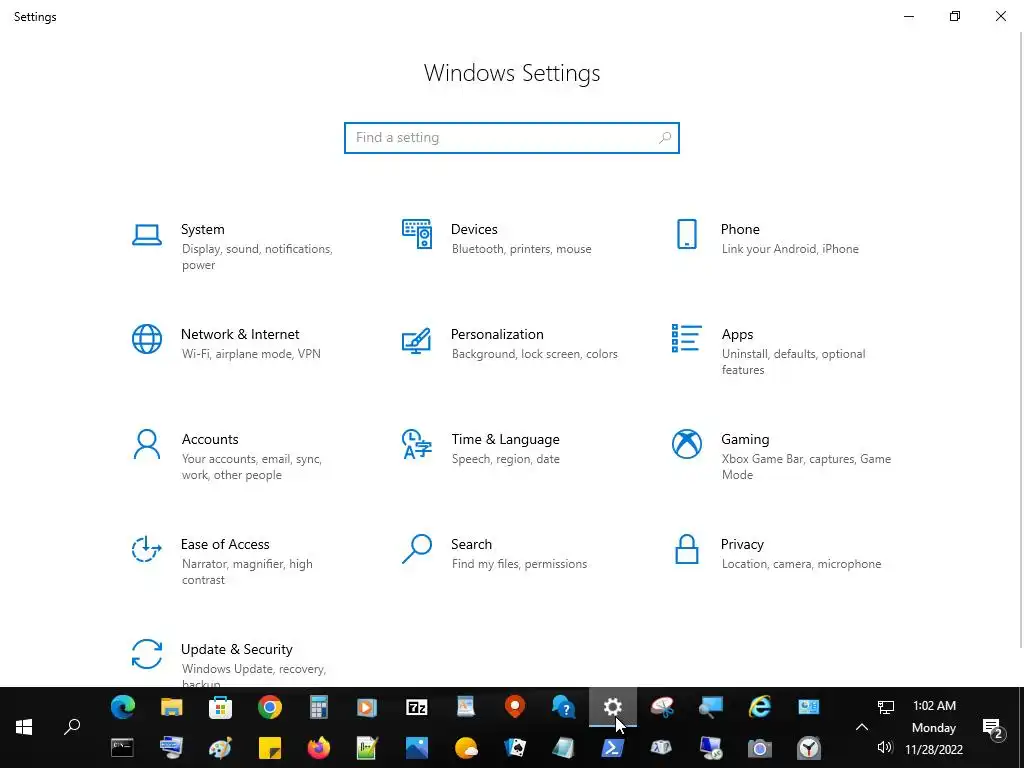Image resolution: width=1024 pixels, height=768 pixels.
Task: Open Gaming Xbox icon
Action: tap(686, 444)
